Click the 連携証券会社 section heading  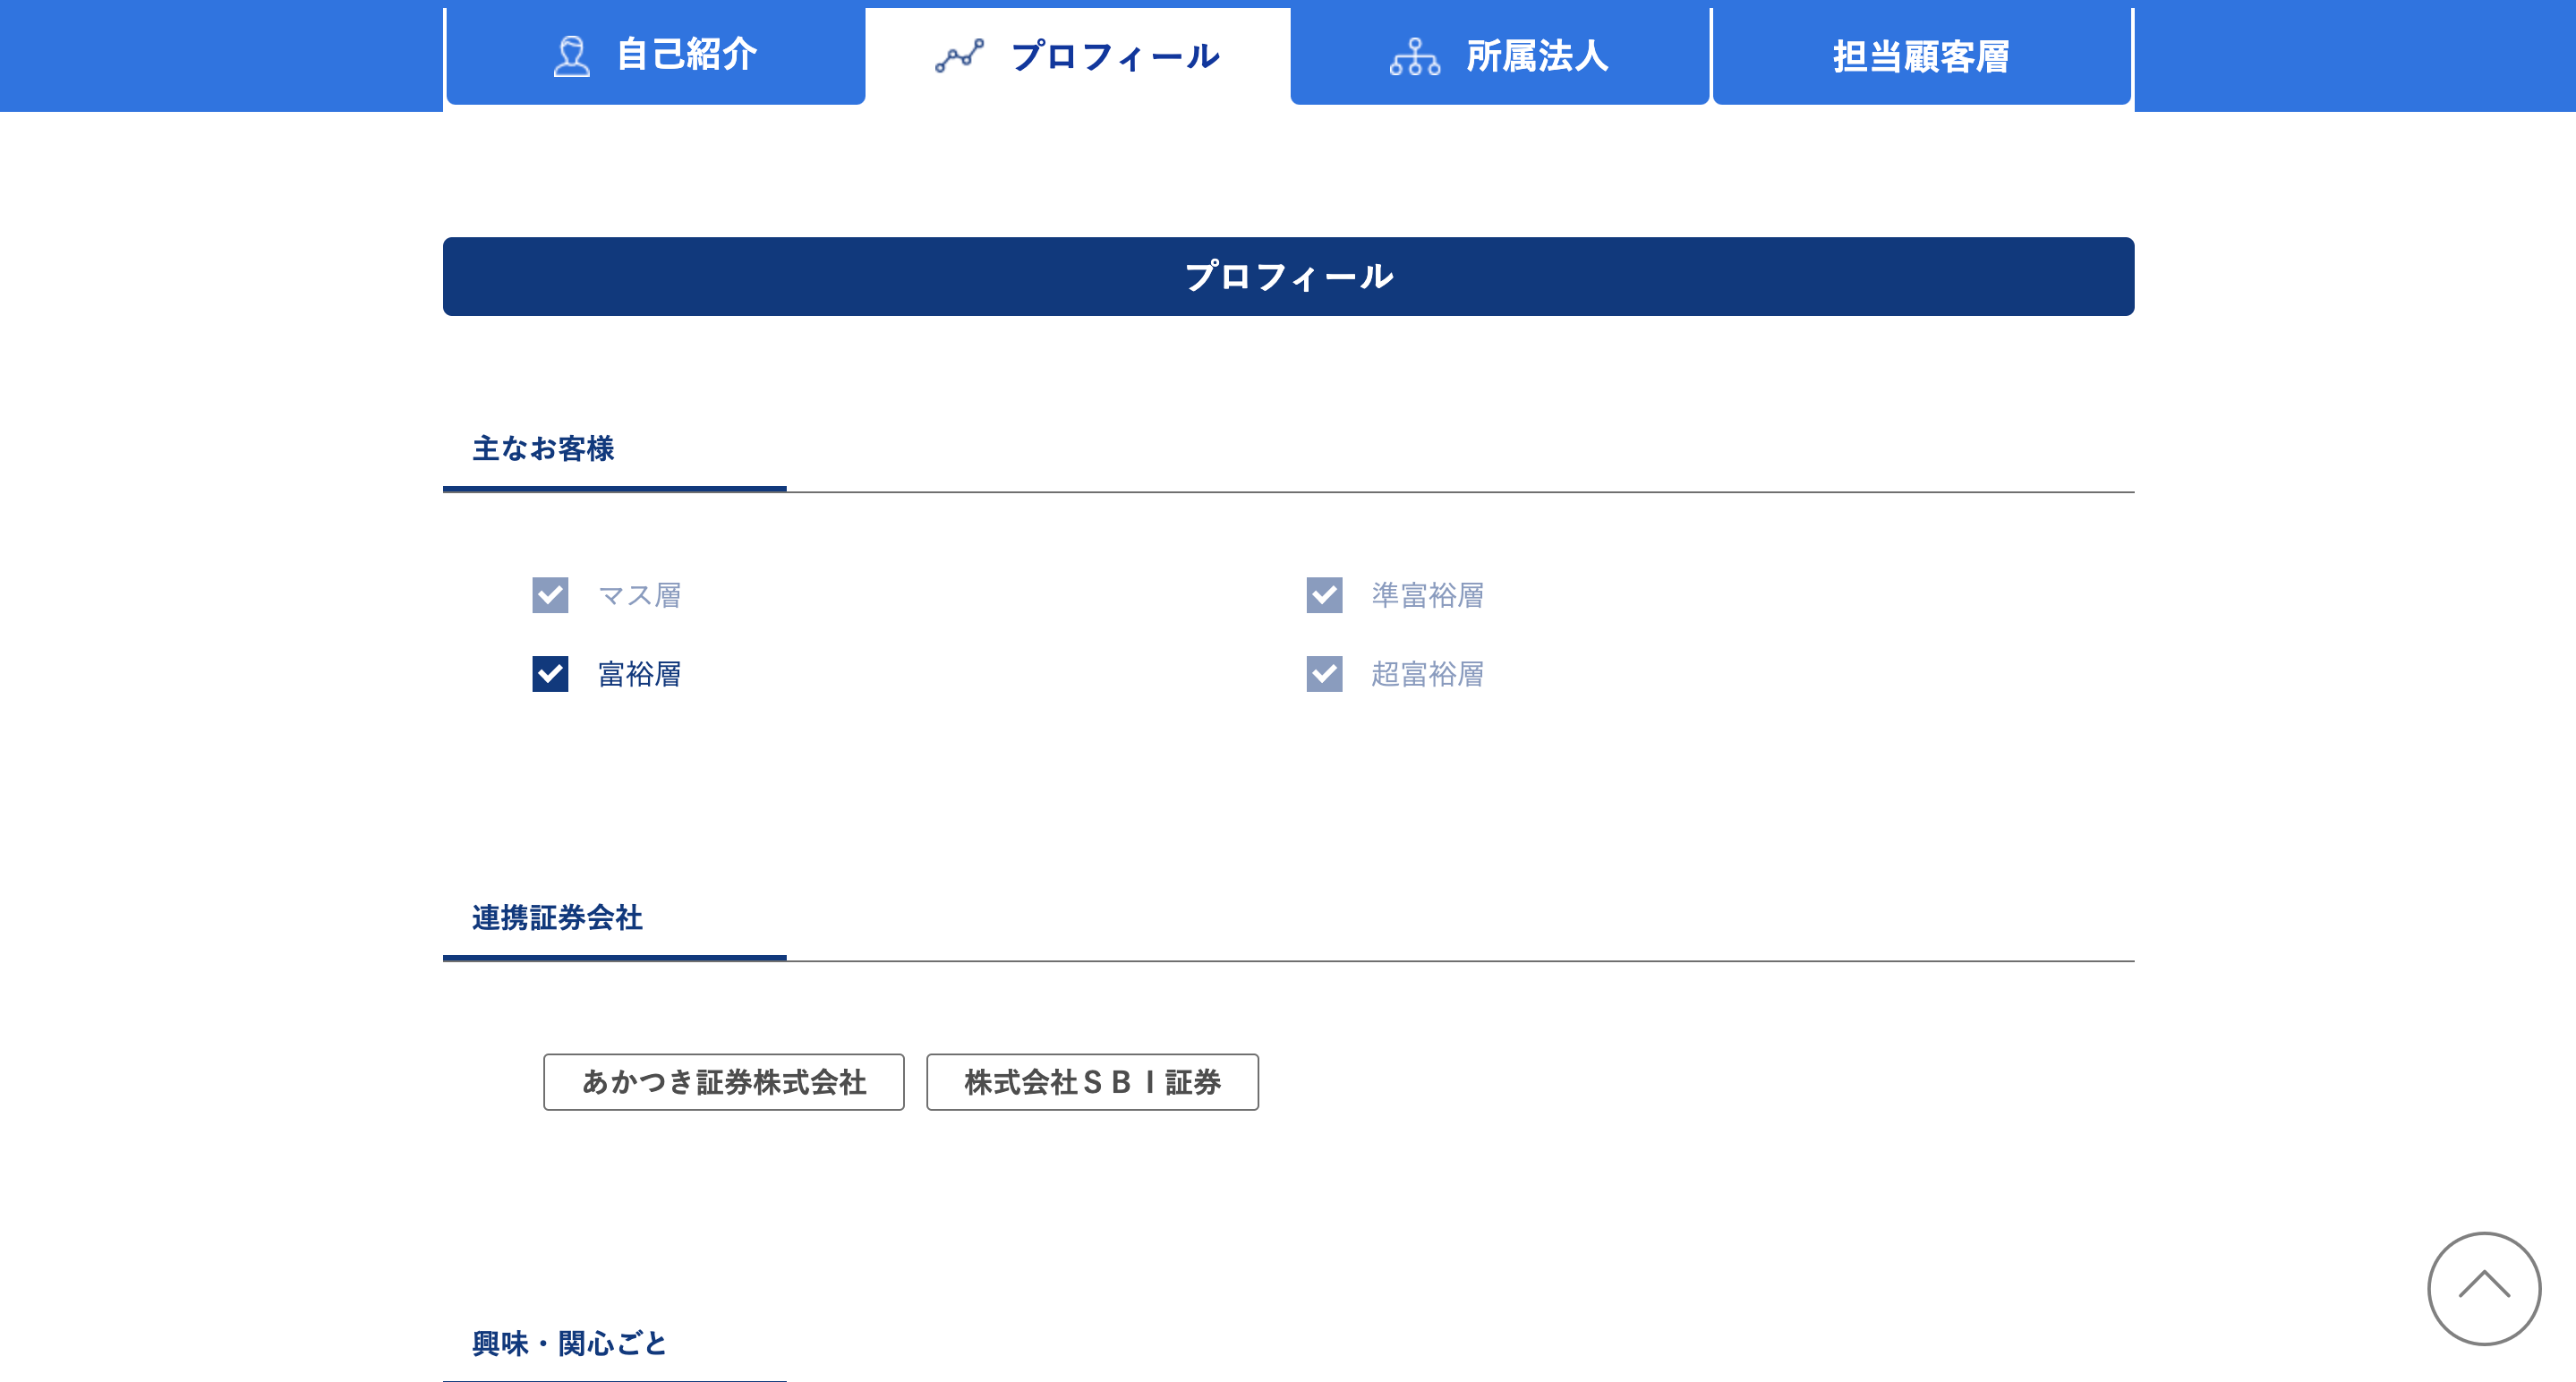point(557,918)
